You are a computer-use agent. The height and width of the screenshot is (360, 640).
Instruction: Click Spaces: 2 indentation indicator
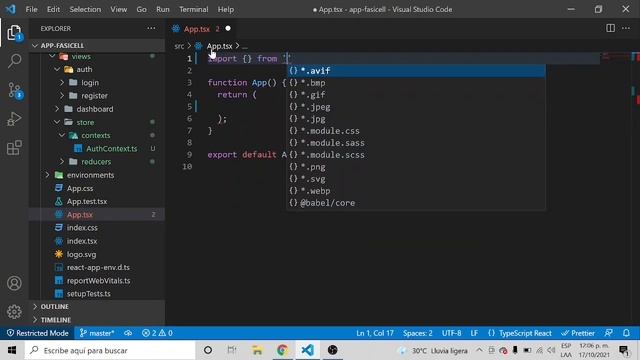coord(418,333)
